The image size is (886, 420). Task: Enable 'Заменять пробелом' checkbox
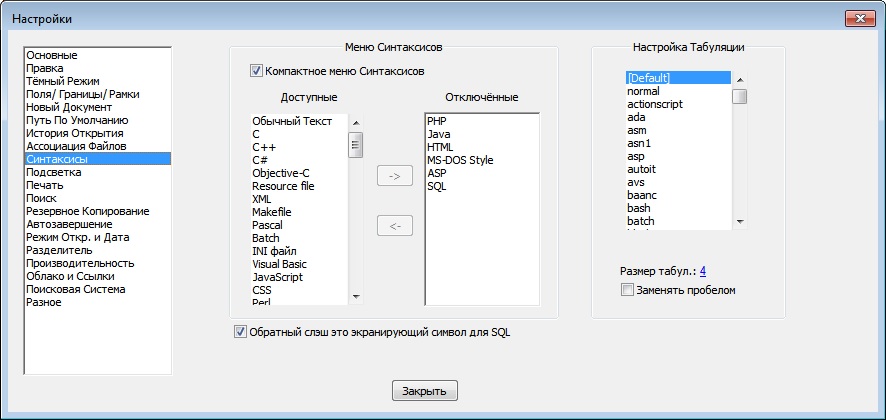(x=627, y=290)
